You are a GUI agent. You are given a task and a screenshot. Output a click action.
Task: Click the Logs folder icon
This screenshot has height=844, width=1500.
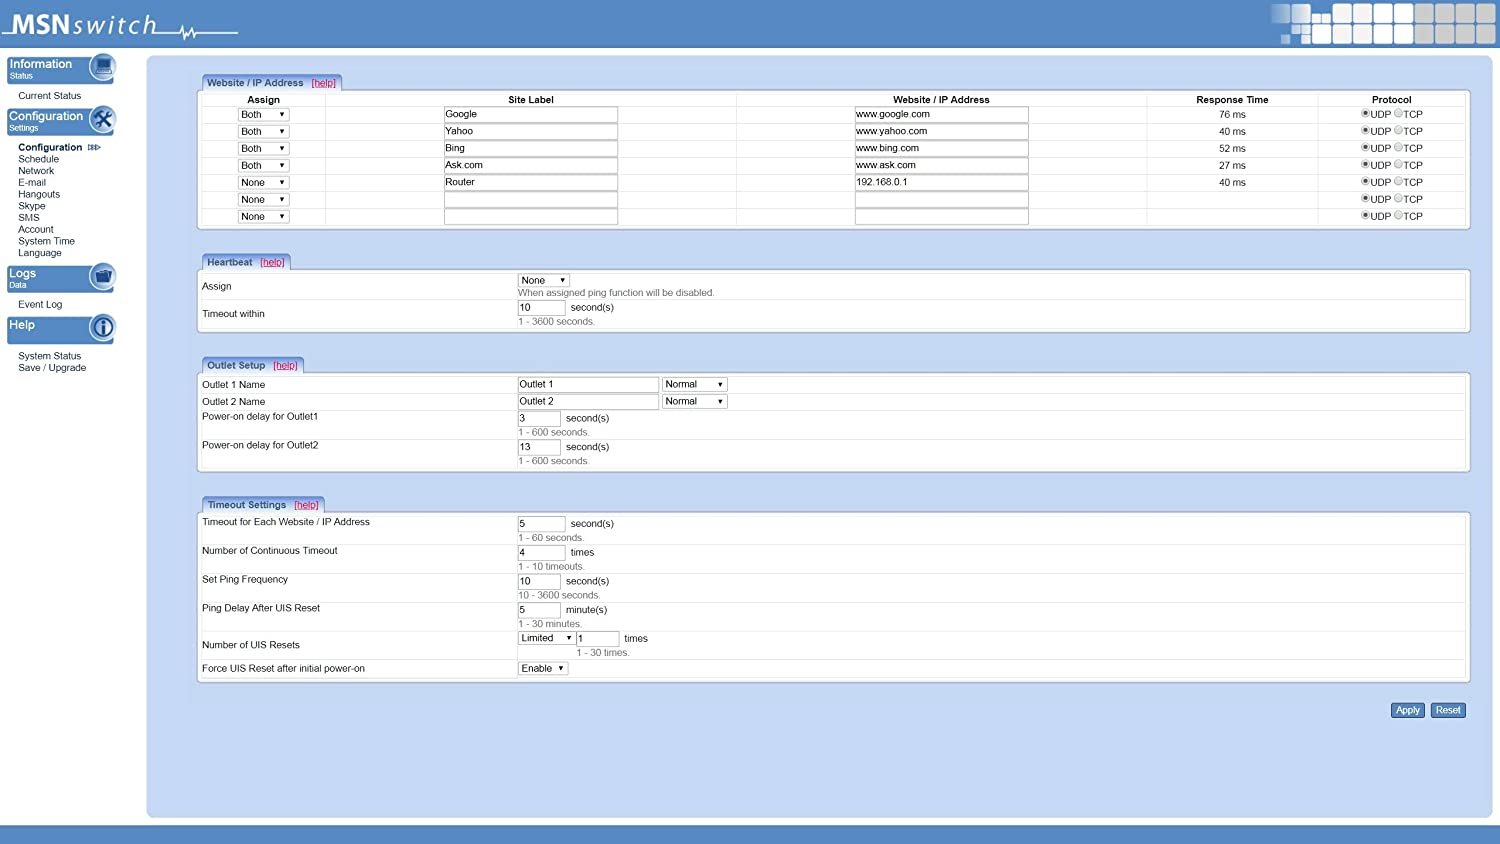pyautogui.click(x=102, y=276)
